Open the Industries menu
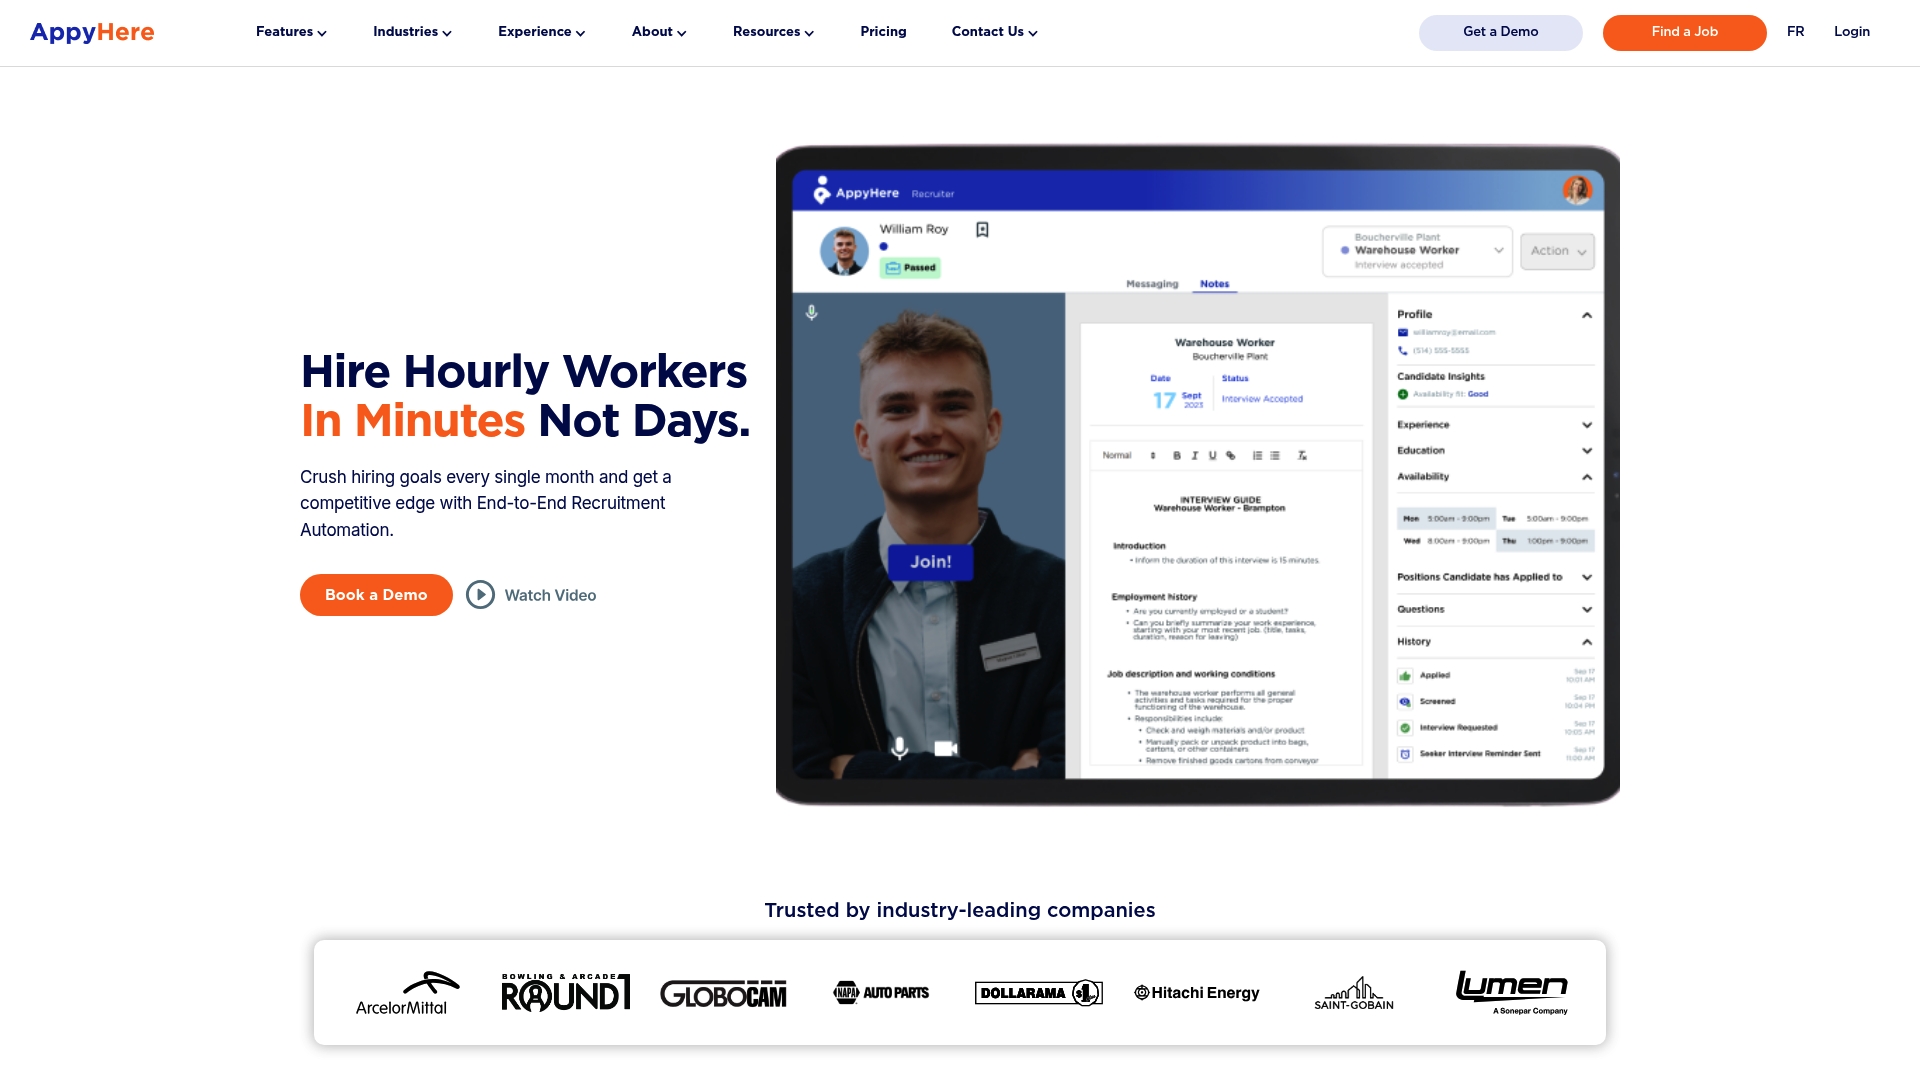Viewport: 1920px width, 1080px height. [x=412, y=32]
